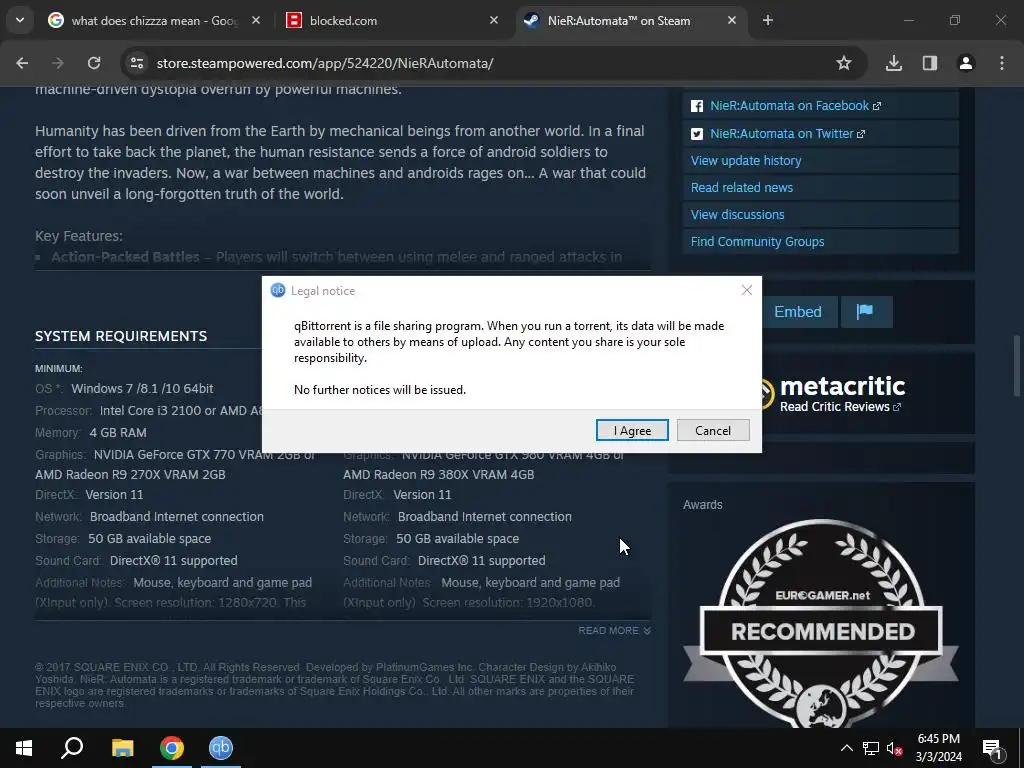Close the Legal notice dialog with X
This screenshot has width=1024, height=768.
pos(747,290)
